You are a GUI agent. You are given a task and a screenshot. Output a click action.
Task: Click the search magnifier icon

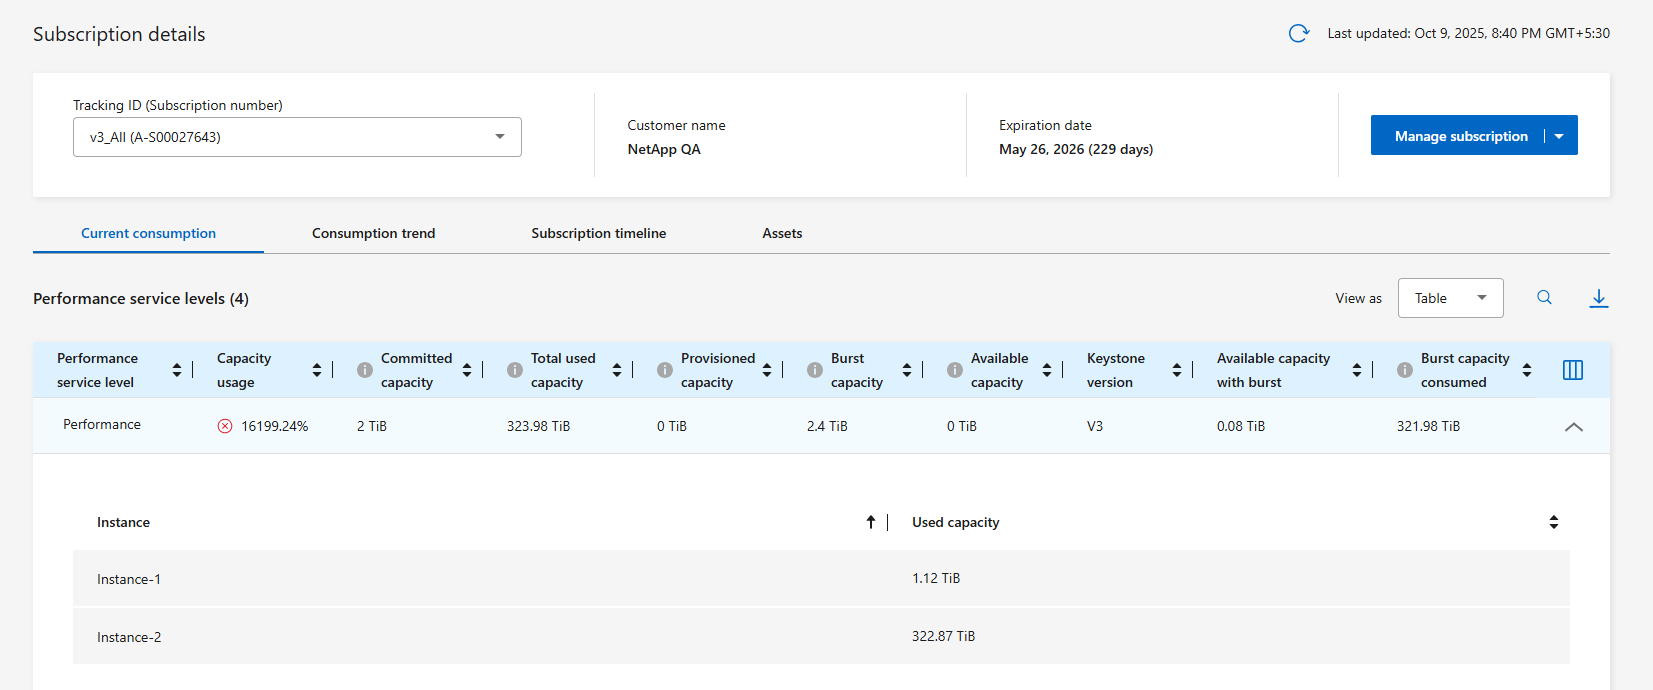tap(1544, 298)
